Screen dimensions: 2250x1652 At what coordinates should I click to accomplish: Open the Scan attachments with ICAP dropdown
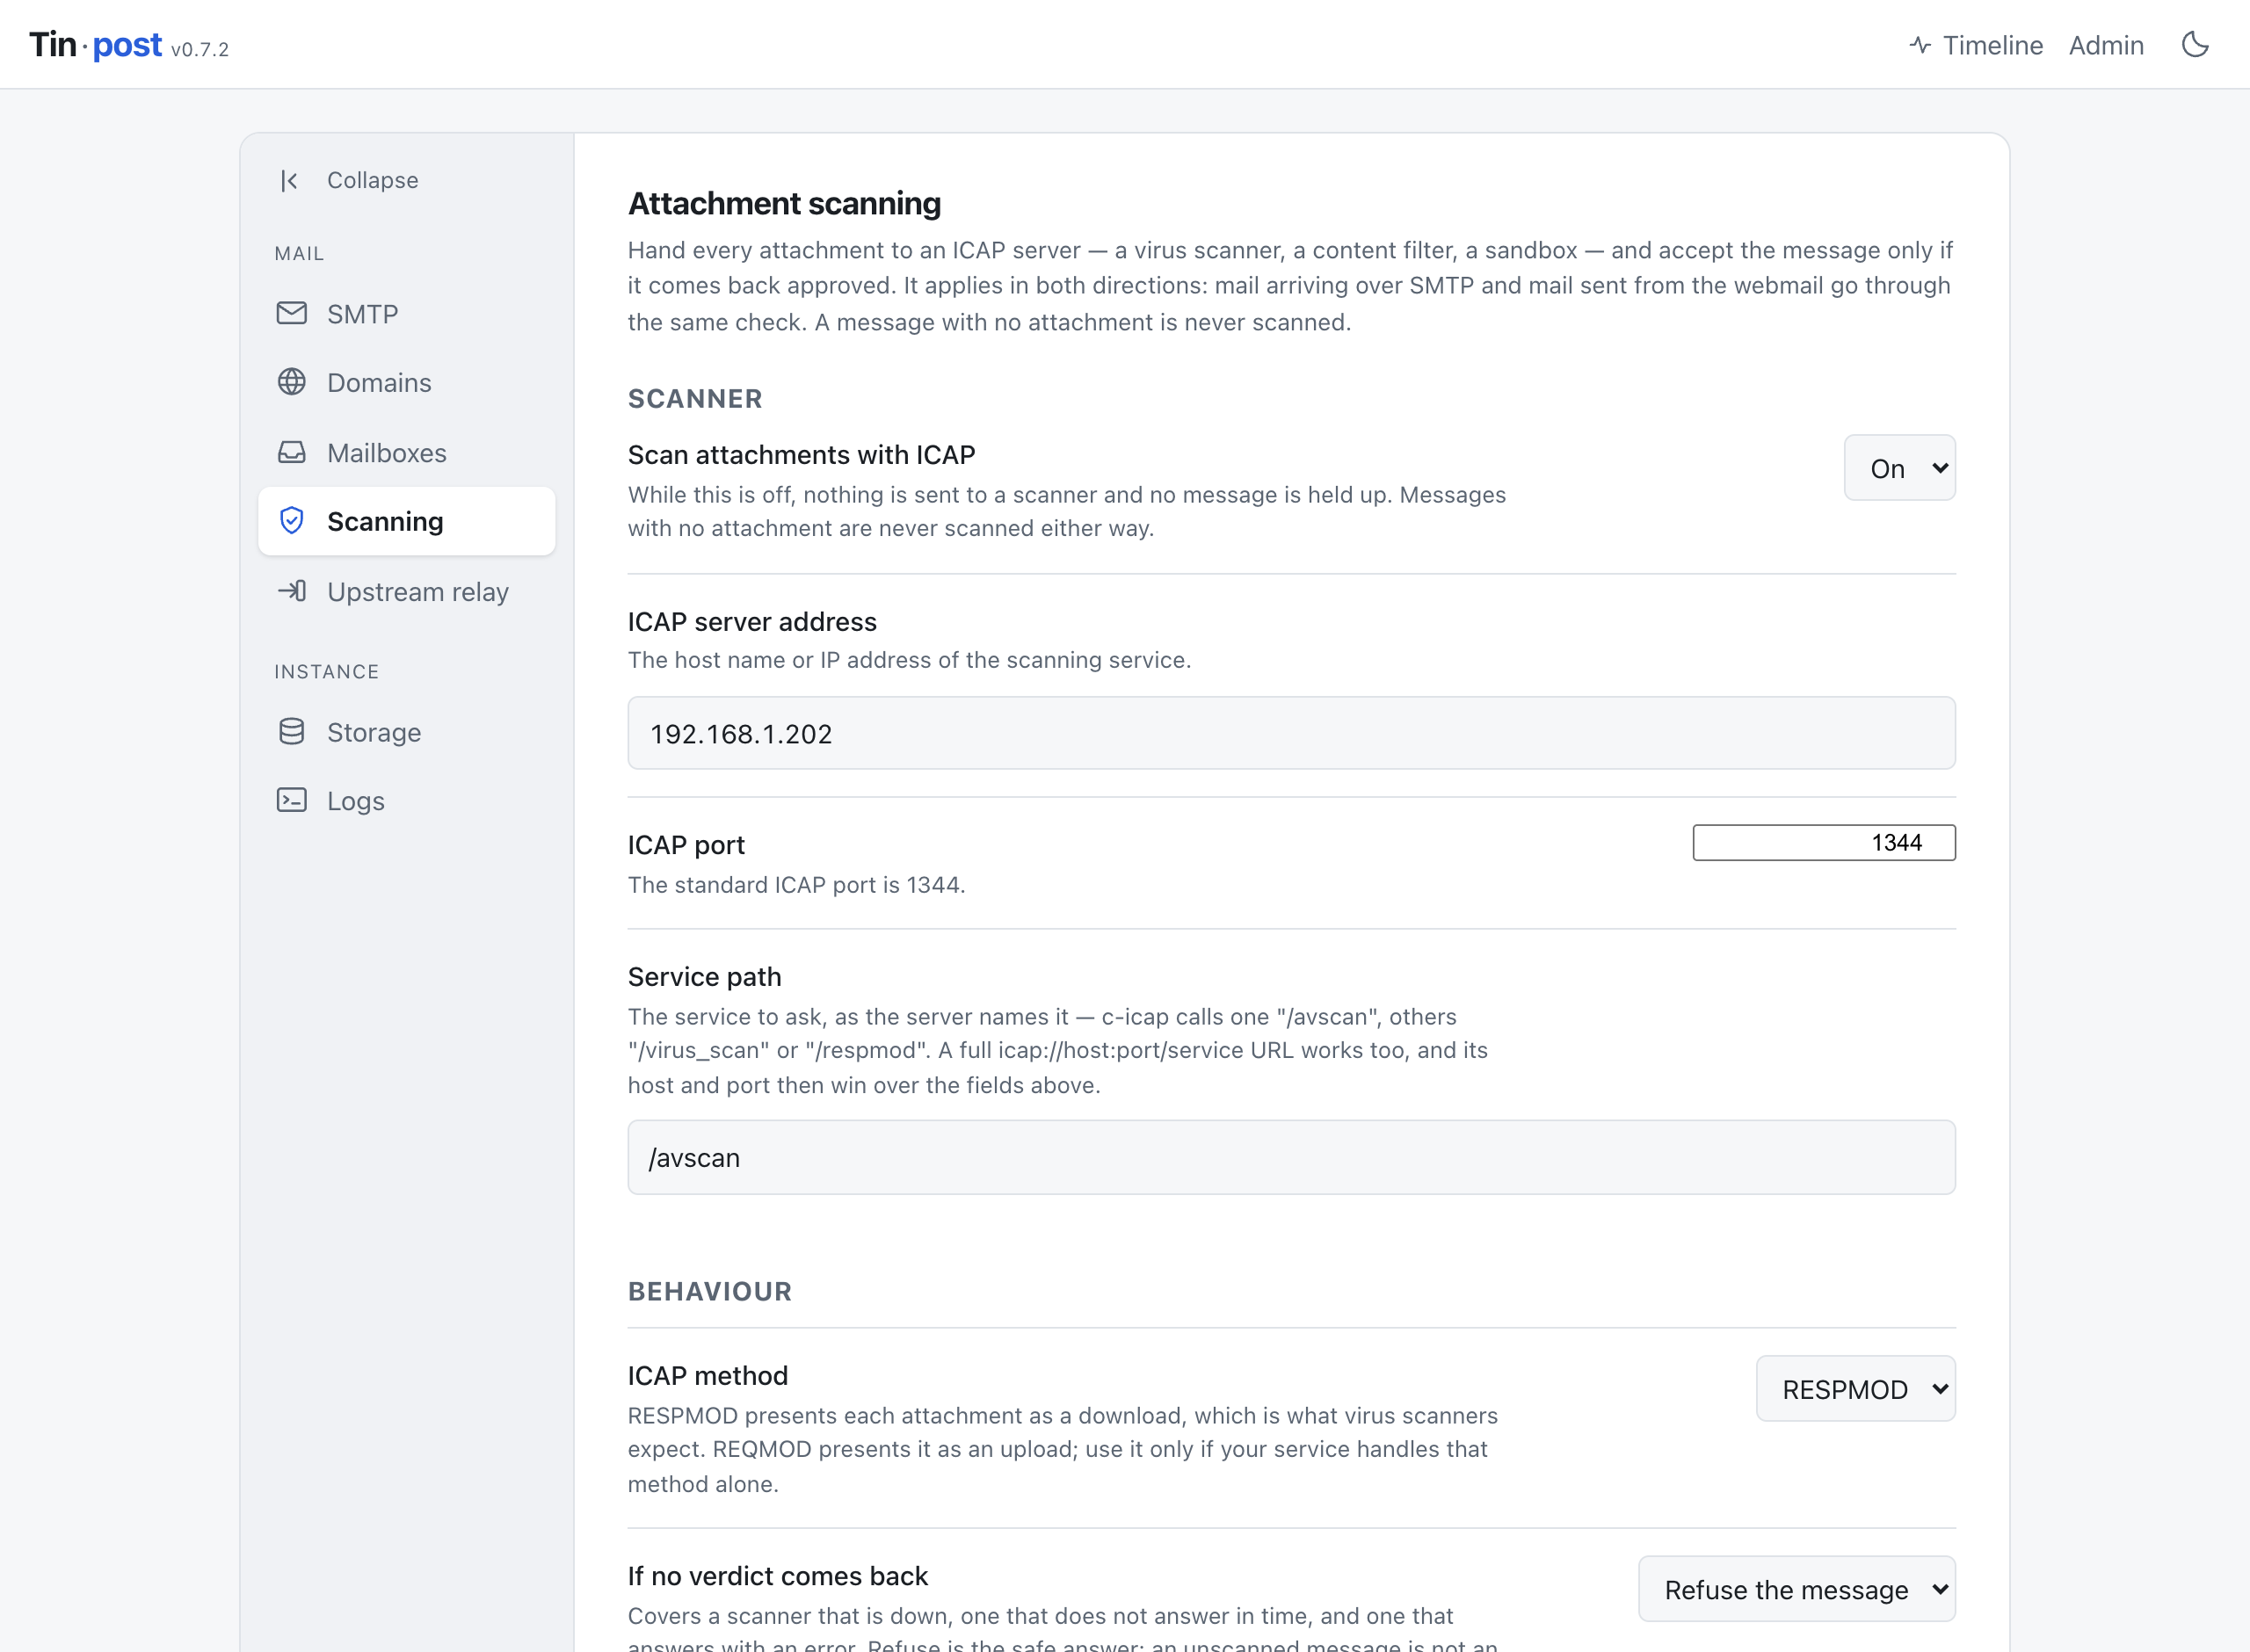(1899, 468)
